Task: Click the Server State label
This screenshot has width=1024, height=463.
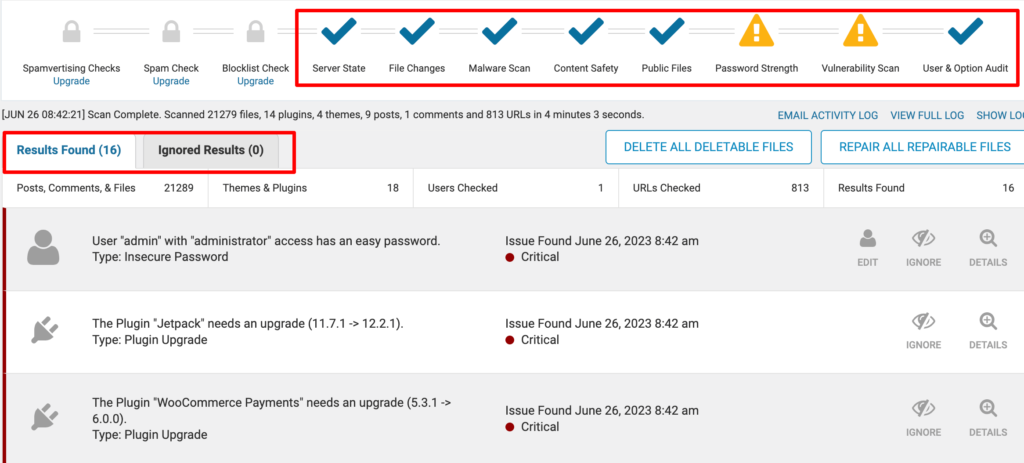Action: point(338,68)
